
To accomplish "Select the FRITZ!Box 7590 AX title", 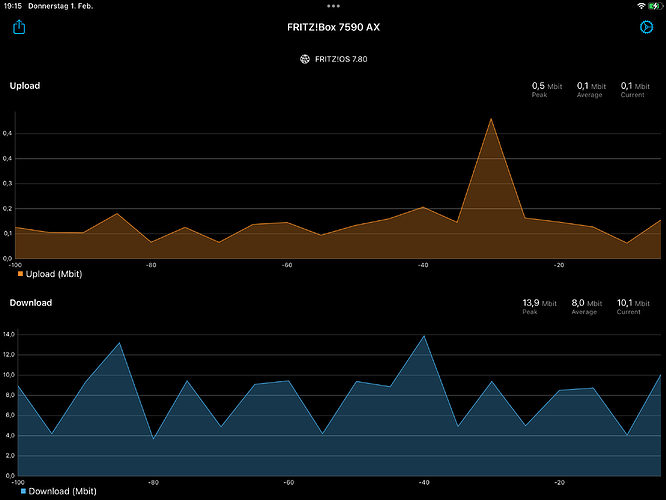I will [x=333, y=27].
